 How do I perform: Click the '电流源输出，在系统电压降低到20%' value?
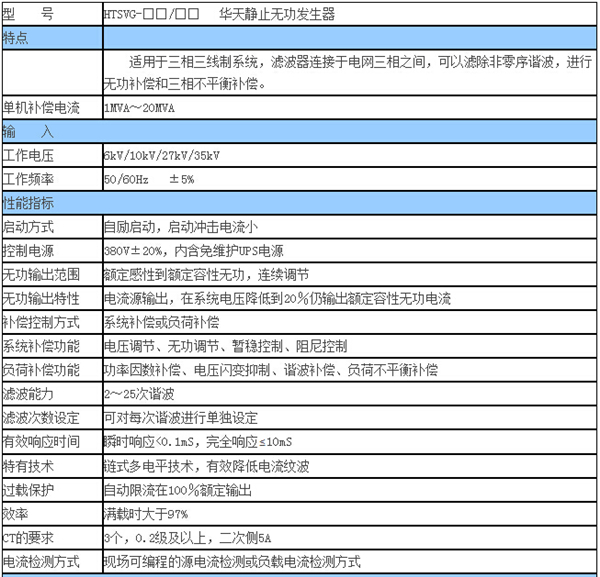coord(277,298)
